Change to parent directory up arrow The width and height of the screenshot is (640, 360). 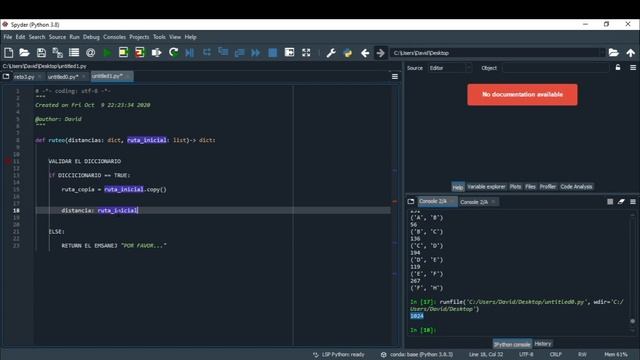tap(631, 53)
